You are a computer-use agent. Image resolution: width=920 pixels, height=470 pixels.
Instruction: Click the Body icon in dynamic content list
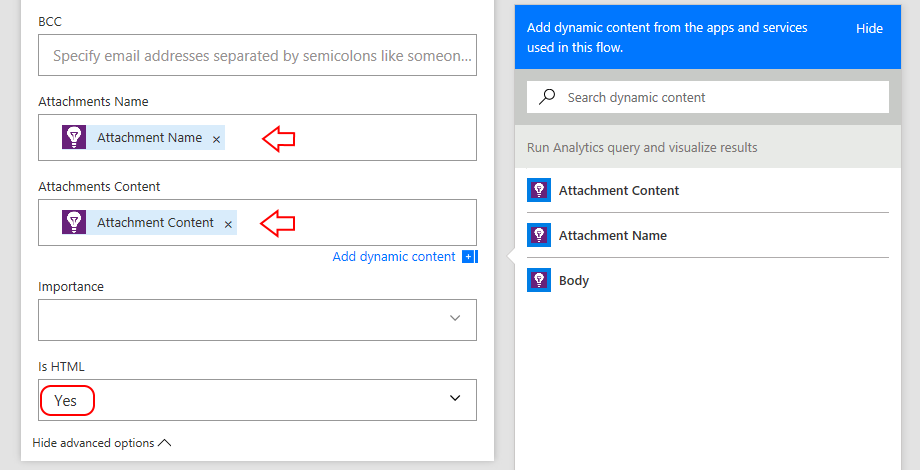539,281
